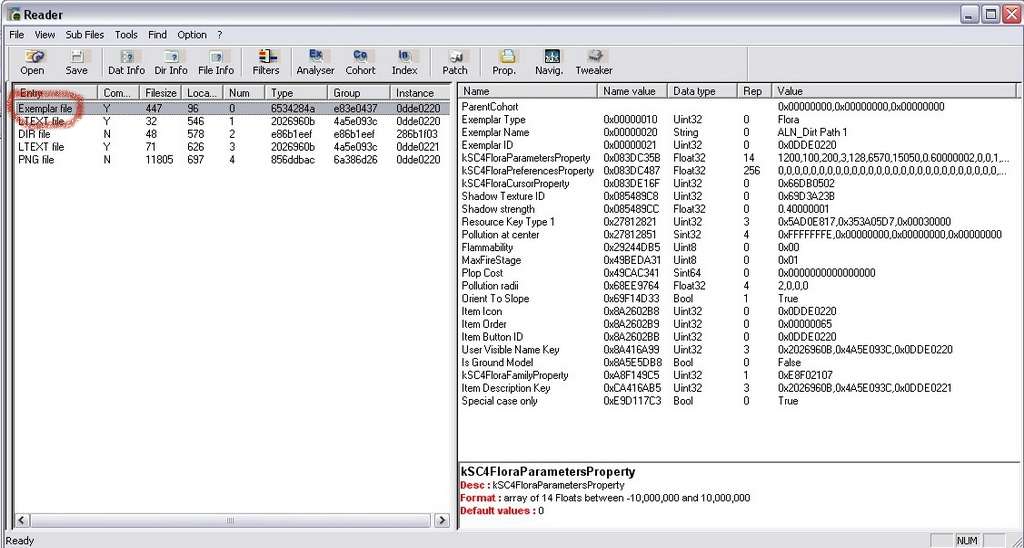1024x548 pixels.
Task: Open the Prop. tool
Action: pos(505,62)
